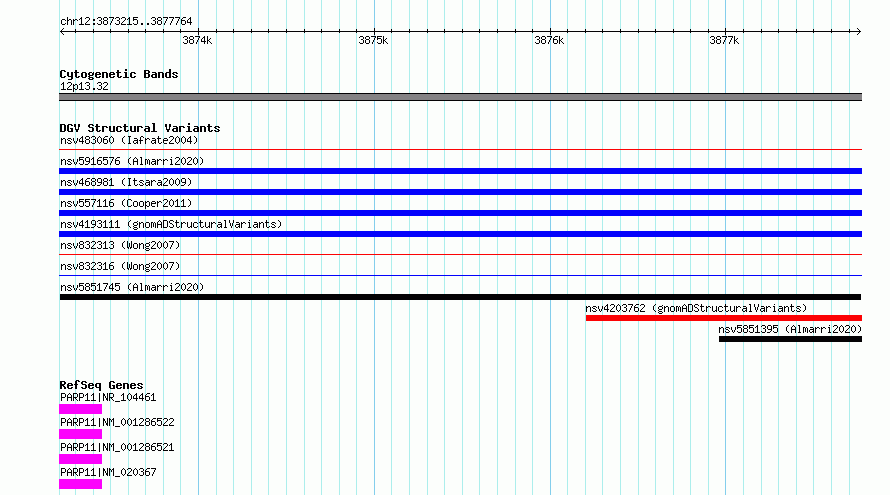
Task: Click the 3876k ruler label
Action: tap(549, 40)
